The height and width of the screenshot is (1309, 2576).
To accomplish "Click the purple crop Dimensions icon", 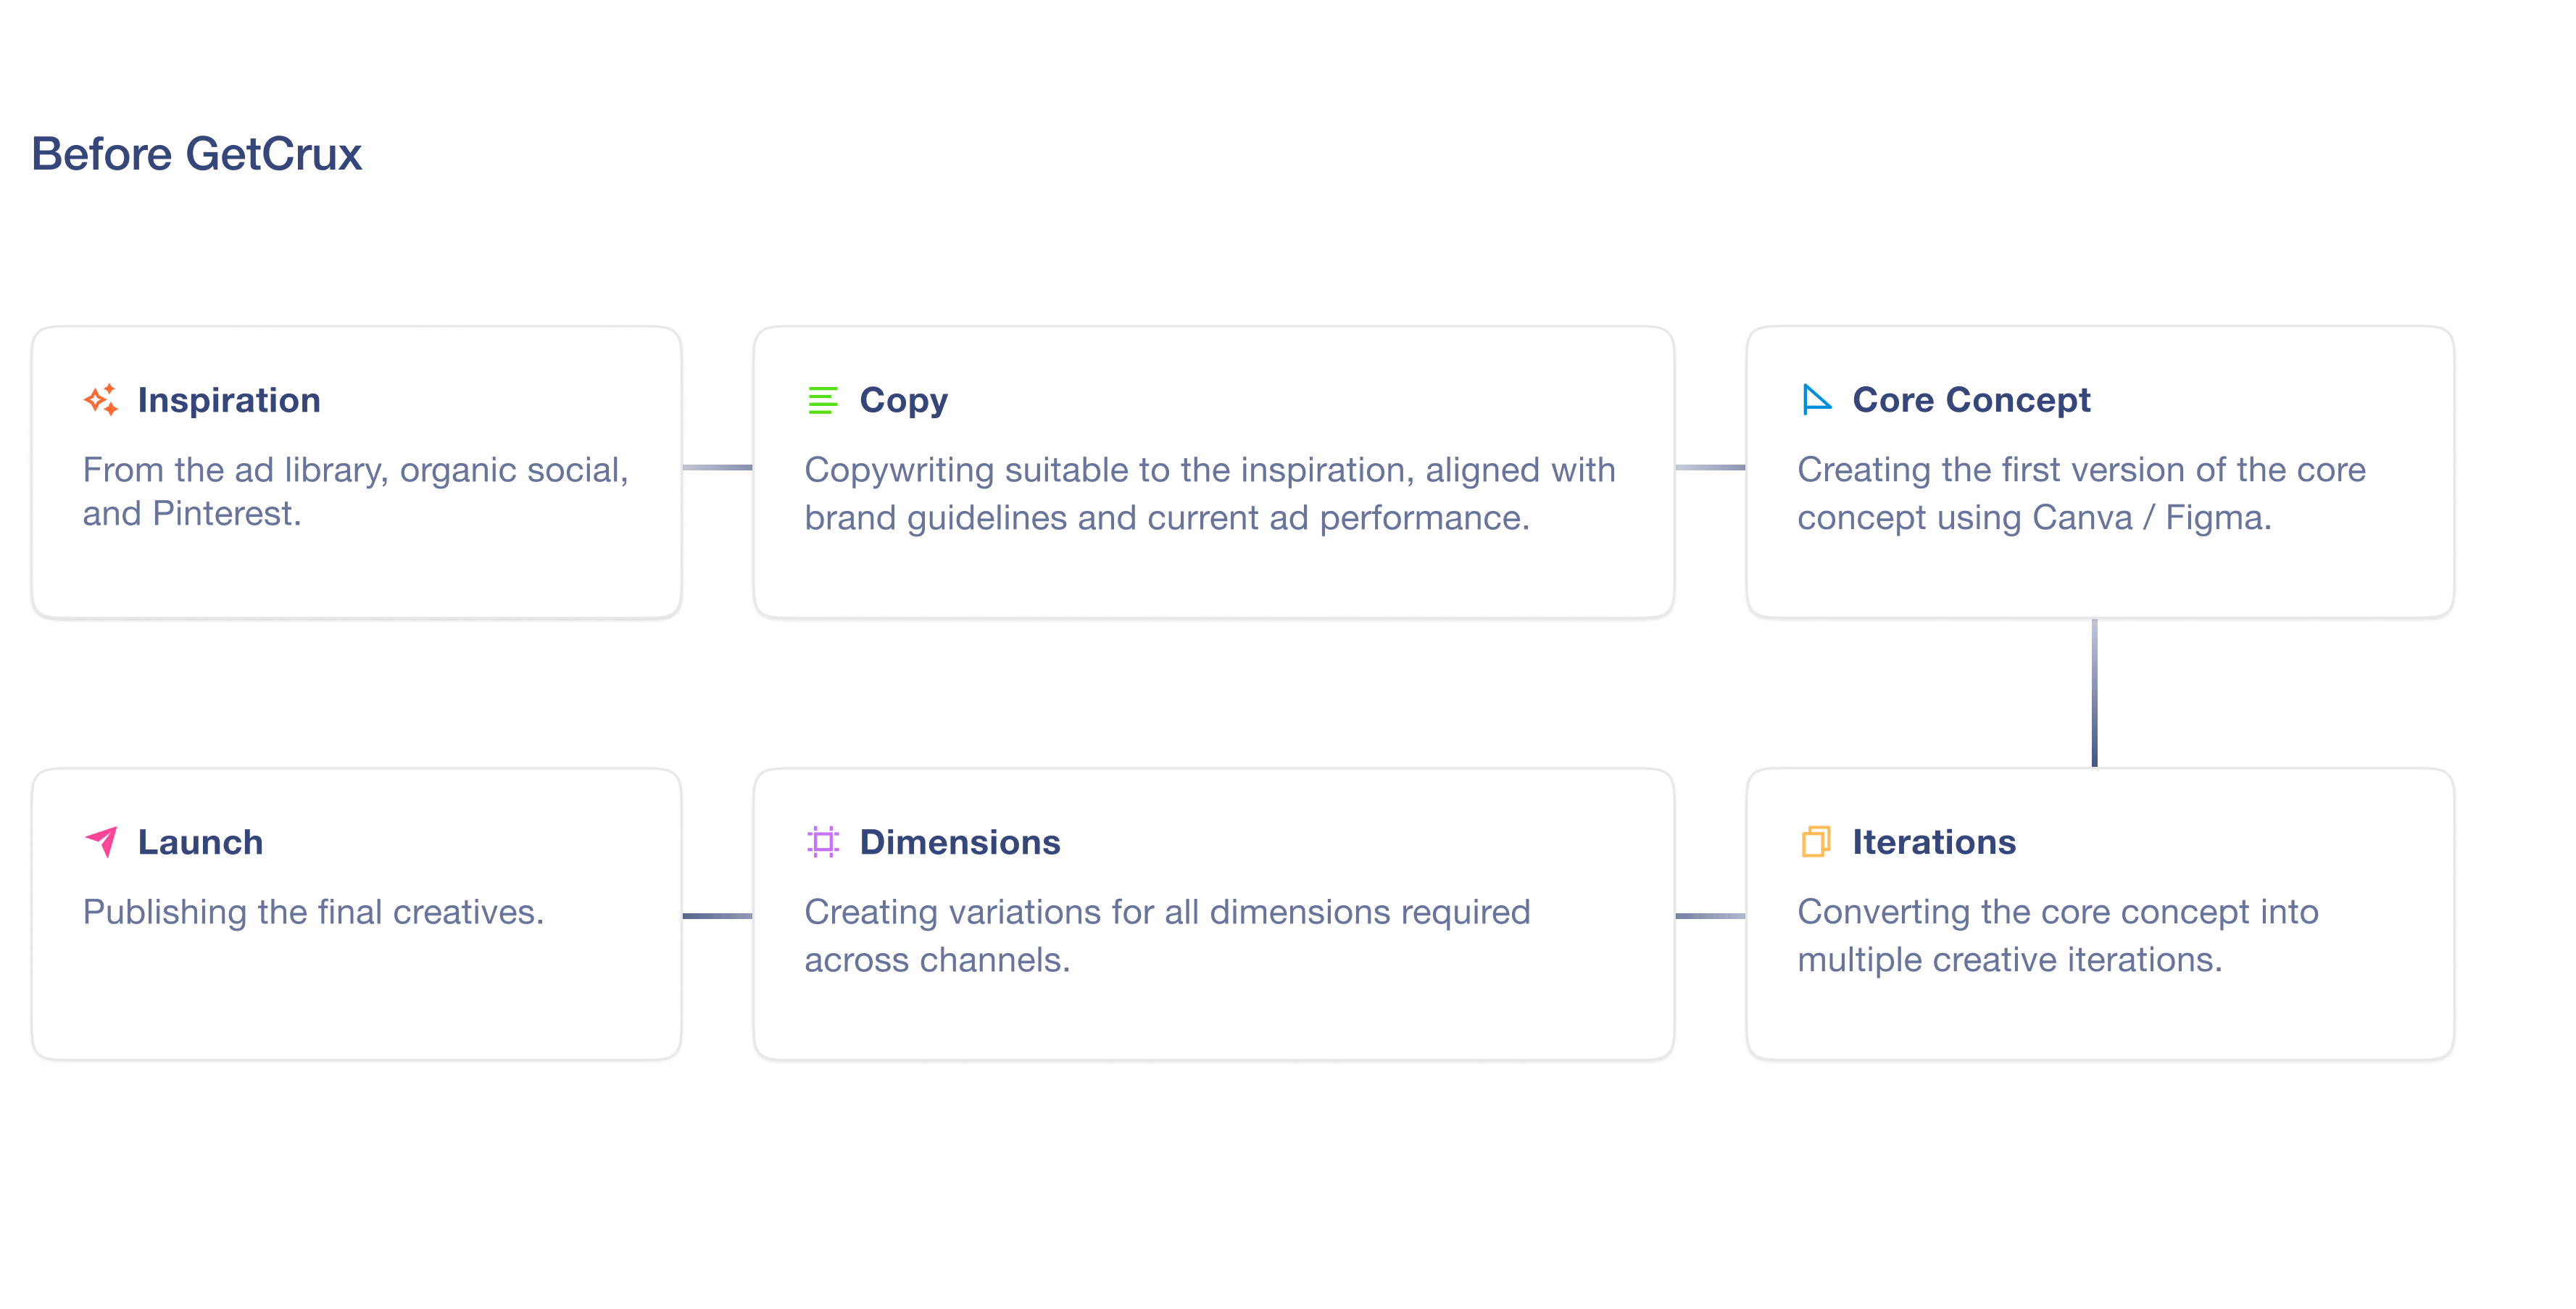I will (x=822, y=842).
